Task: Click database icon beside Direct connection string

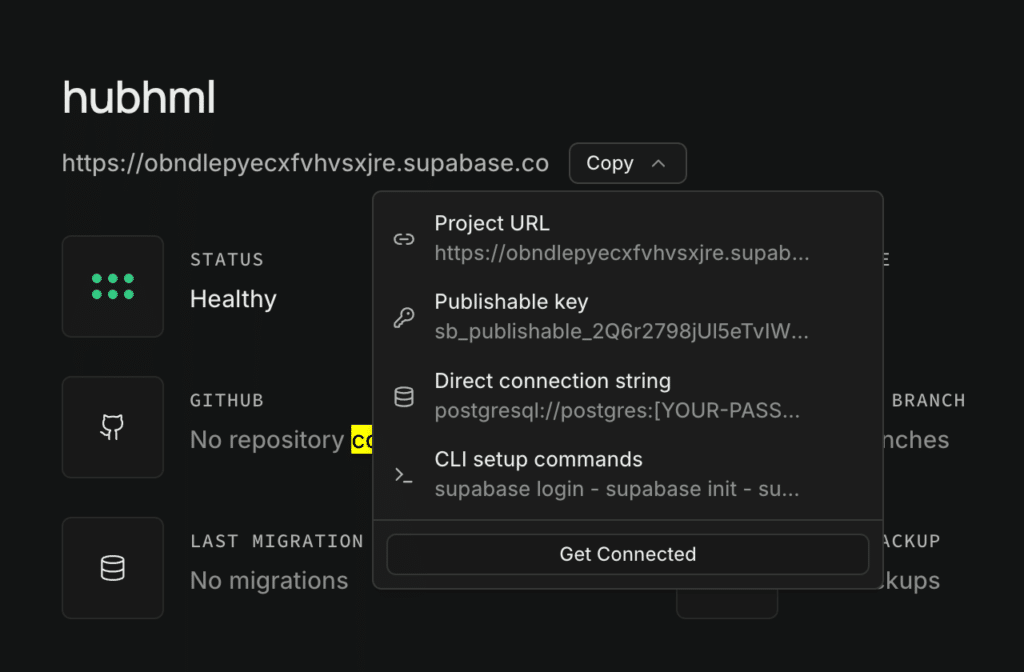Action: (404, 396)
